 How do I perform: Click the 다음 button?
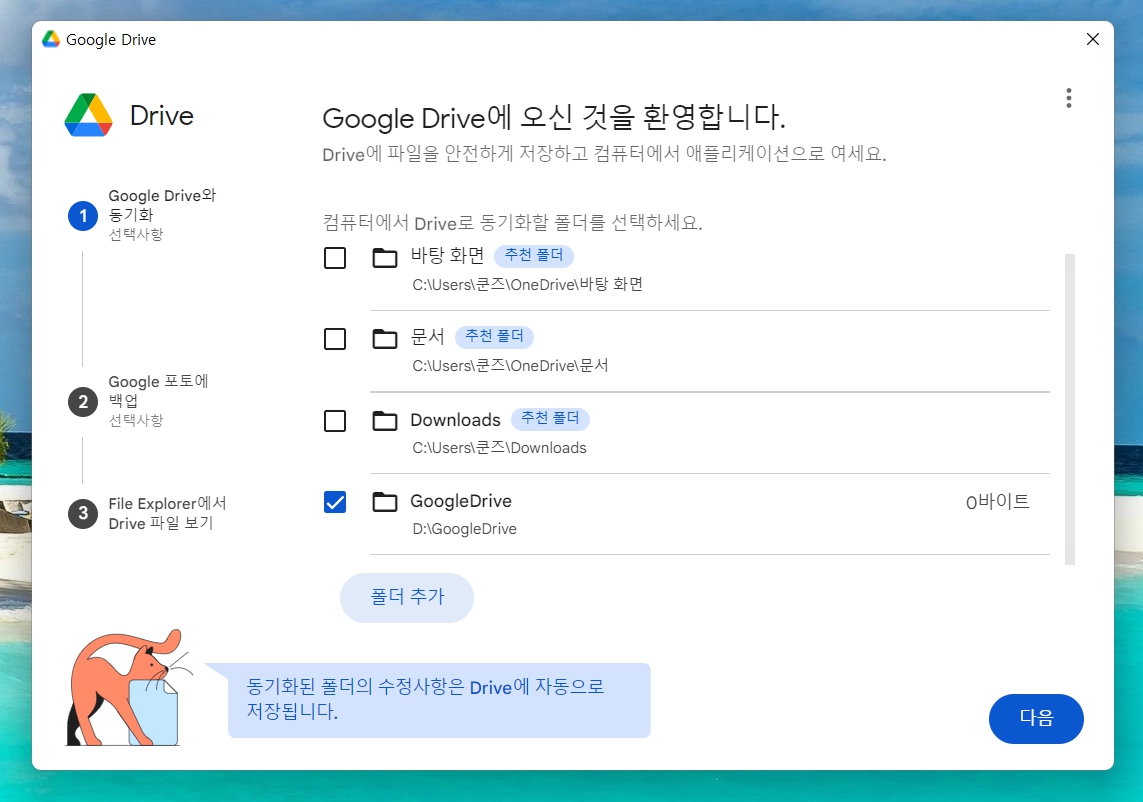1036,718
